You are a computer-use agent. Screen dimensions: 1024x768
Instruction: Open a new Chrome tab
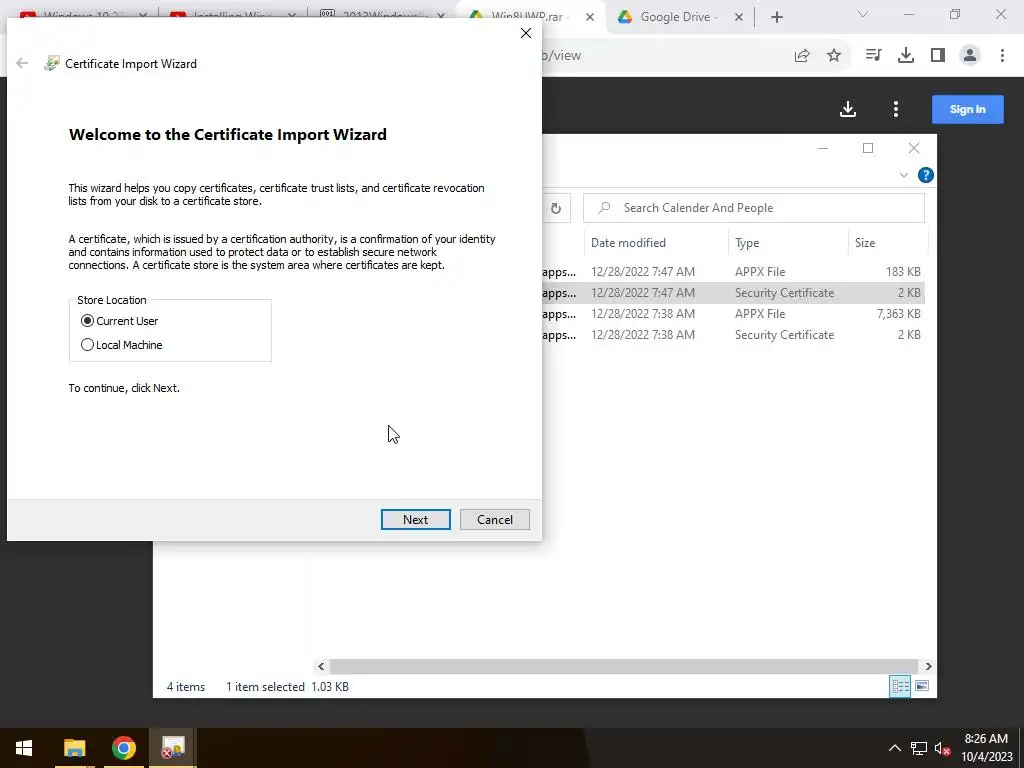point(776,17)
